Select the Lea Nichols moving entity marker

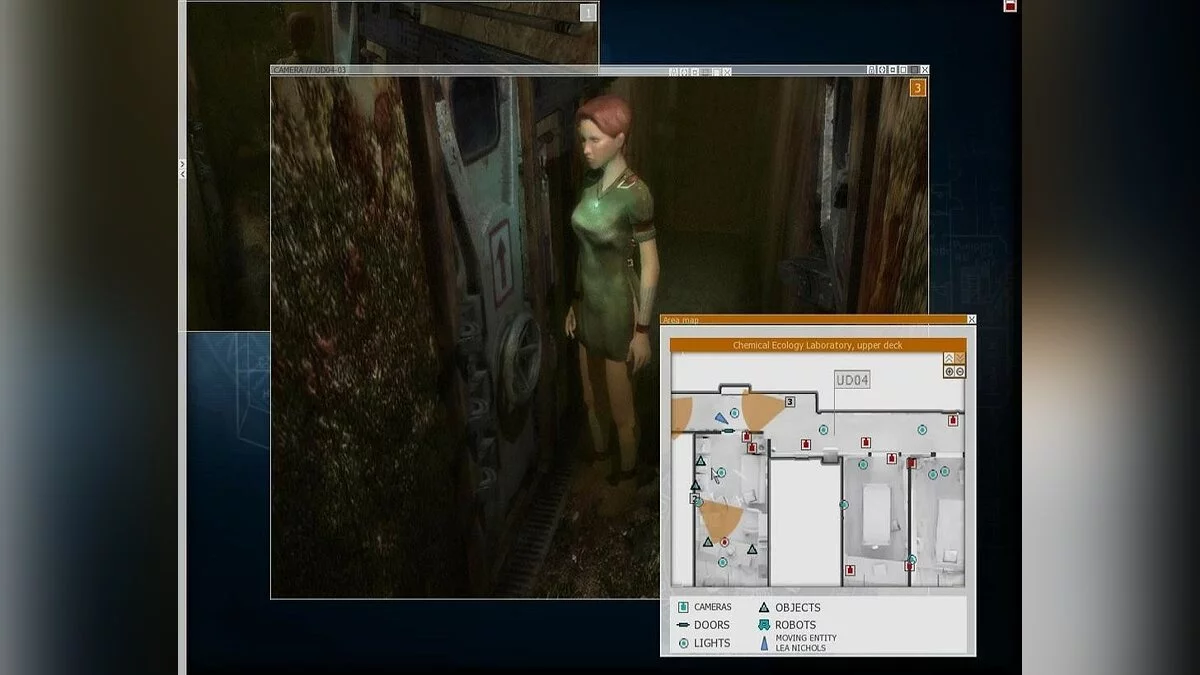point(721,418)
